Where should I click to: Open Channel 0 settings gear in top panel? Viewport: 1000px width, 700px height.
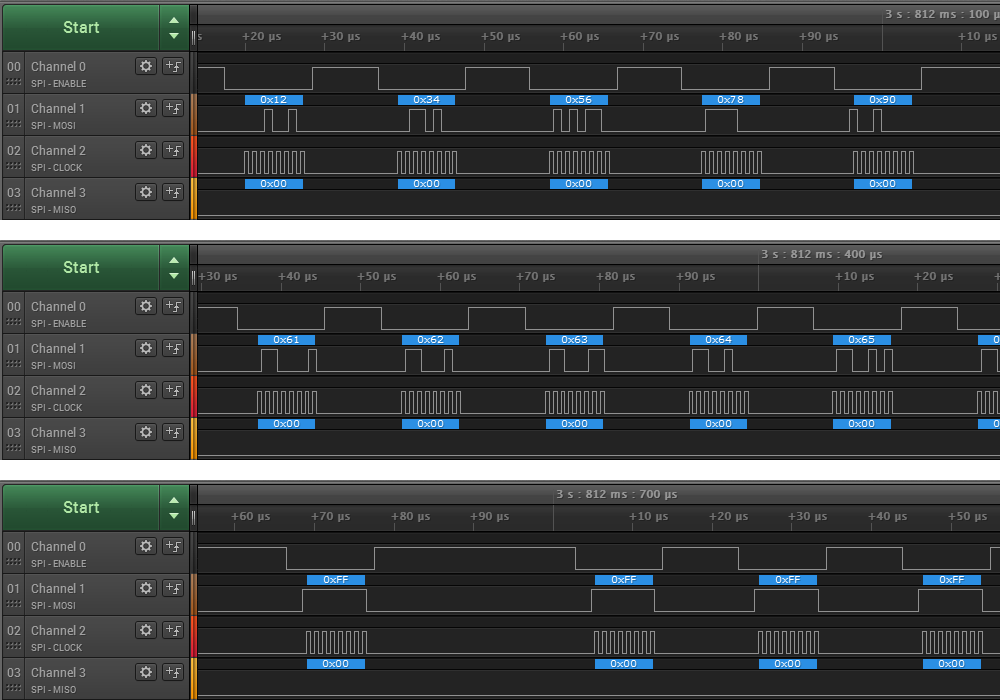[146, 66]
